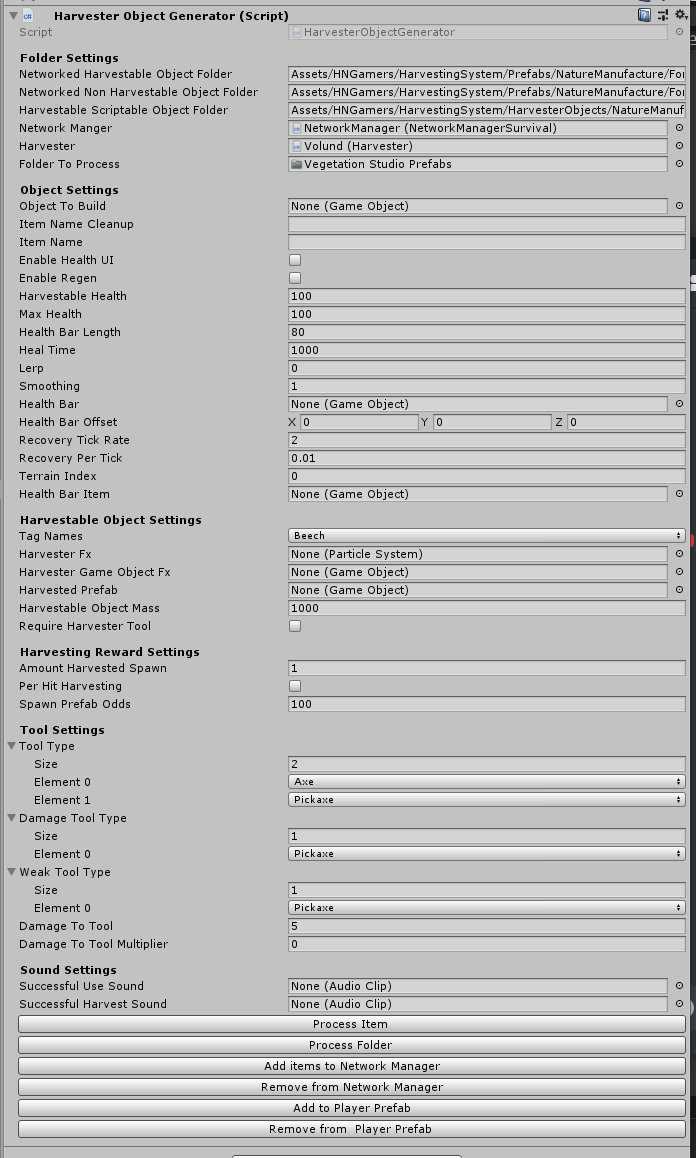Open object picker for Harvester field
This screenshot has height=1158, width=696.
click(679, 146)
